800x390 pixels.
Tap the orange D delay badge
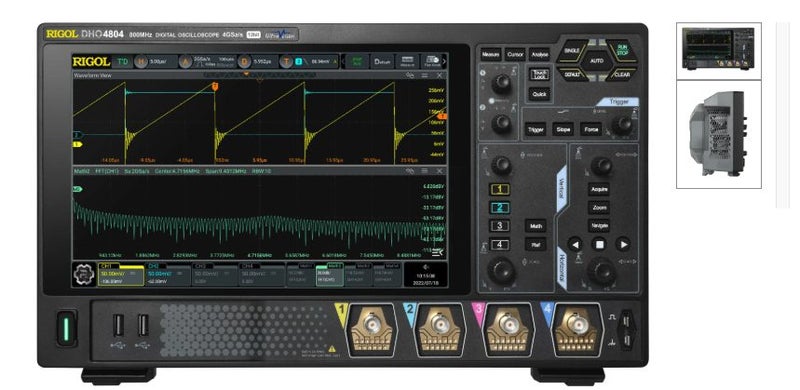244,62
